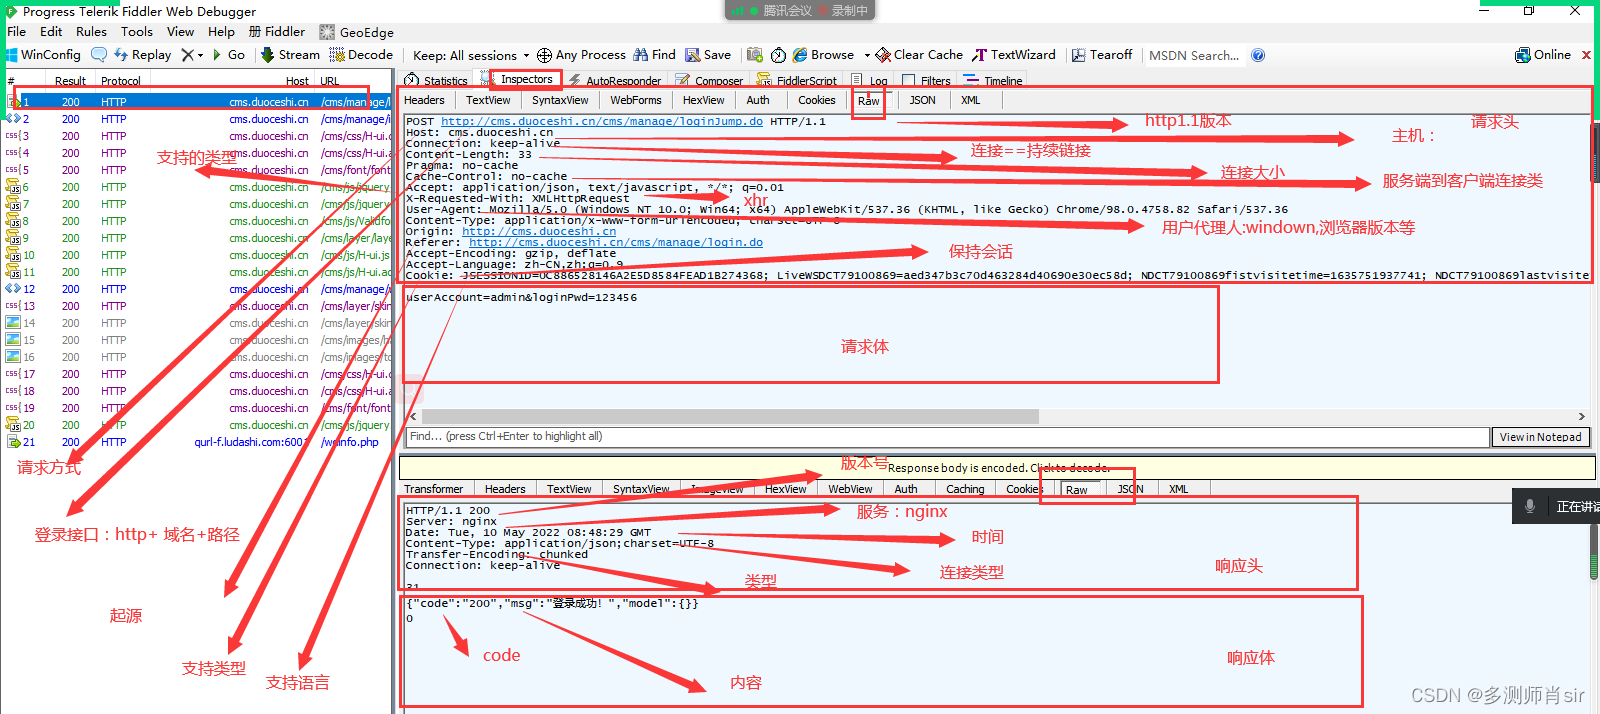Select request Raw tab

click(869, 101)
